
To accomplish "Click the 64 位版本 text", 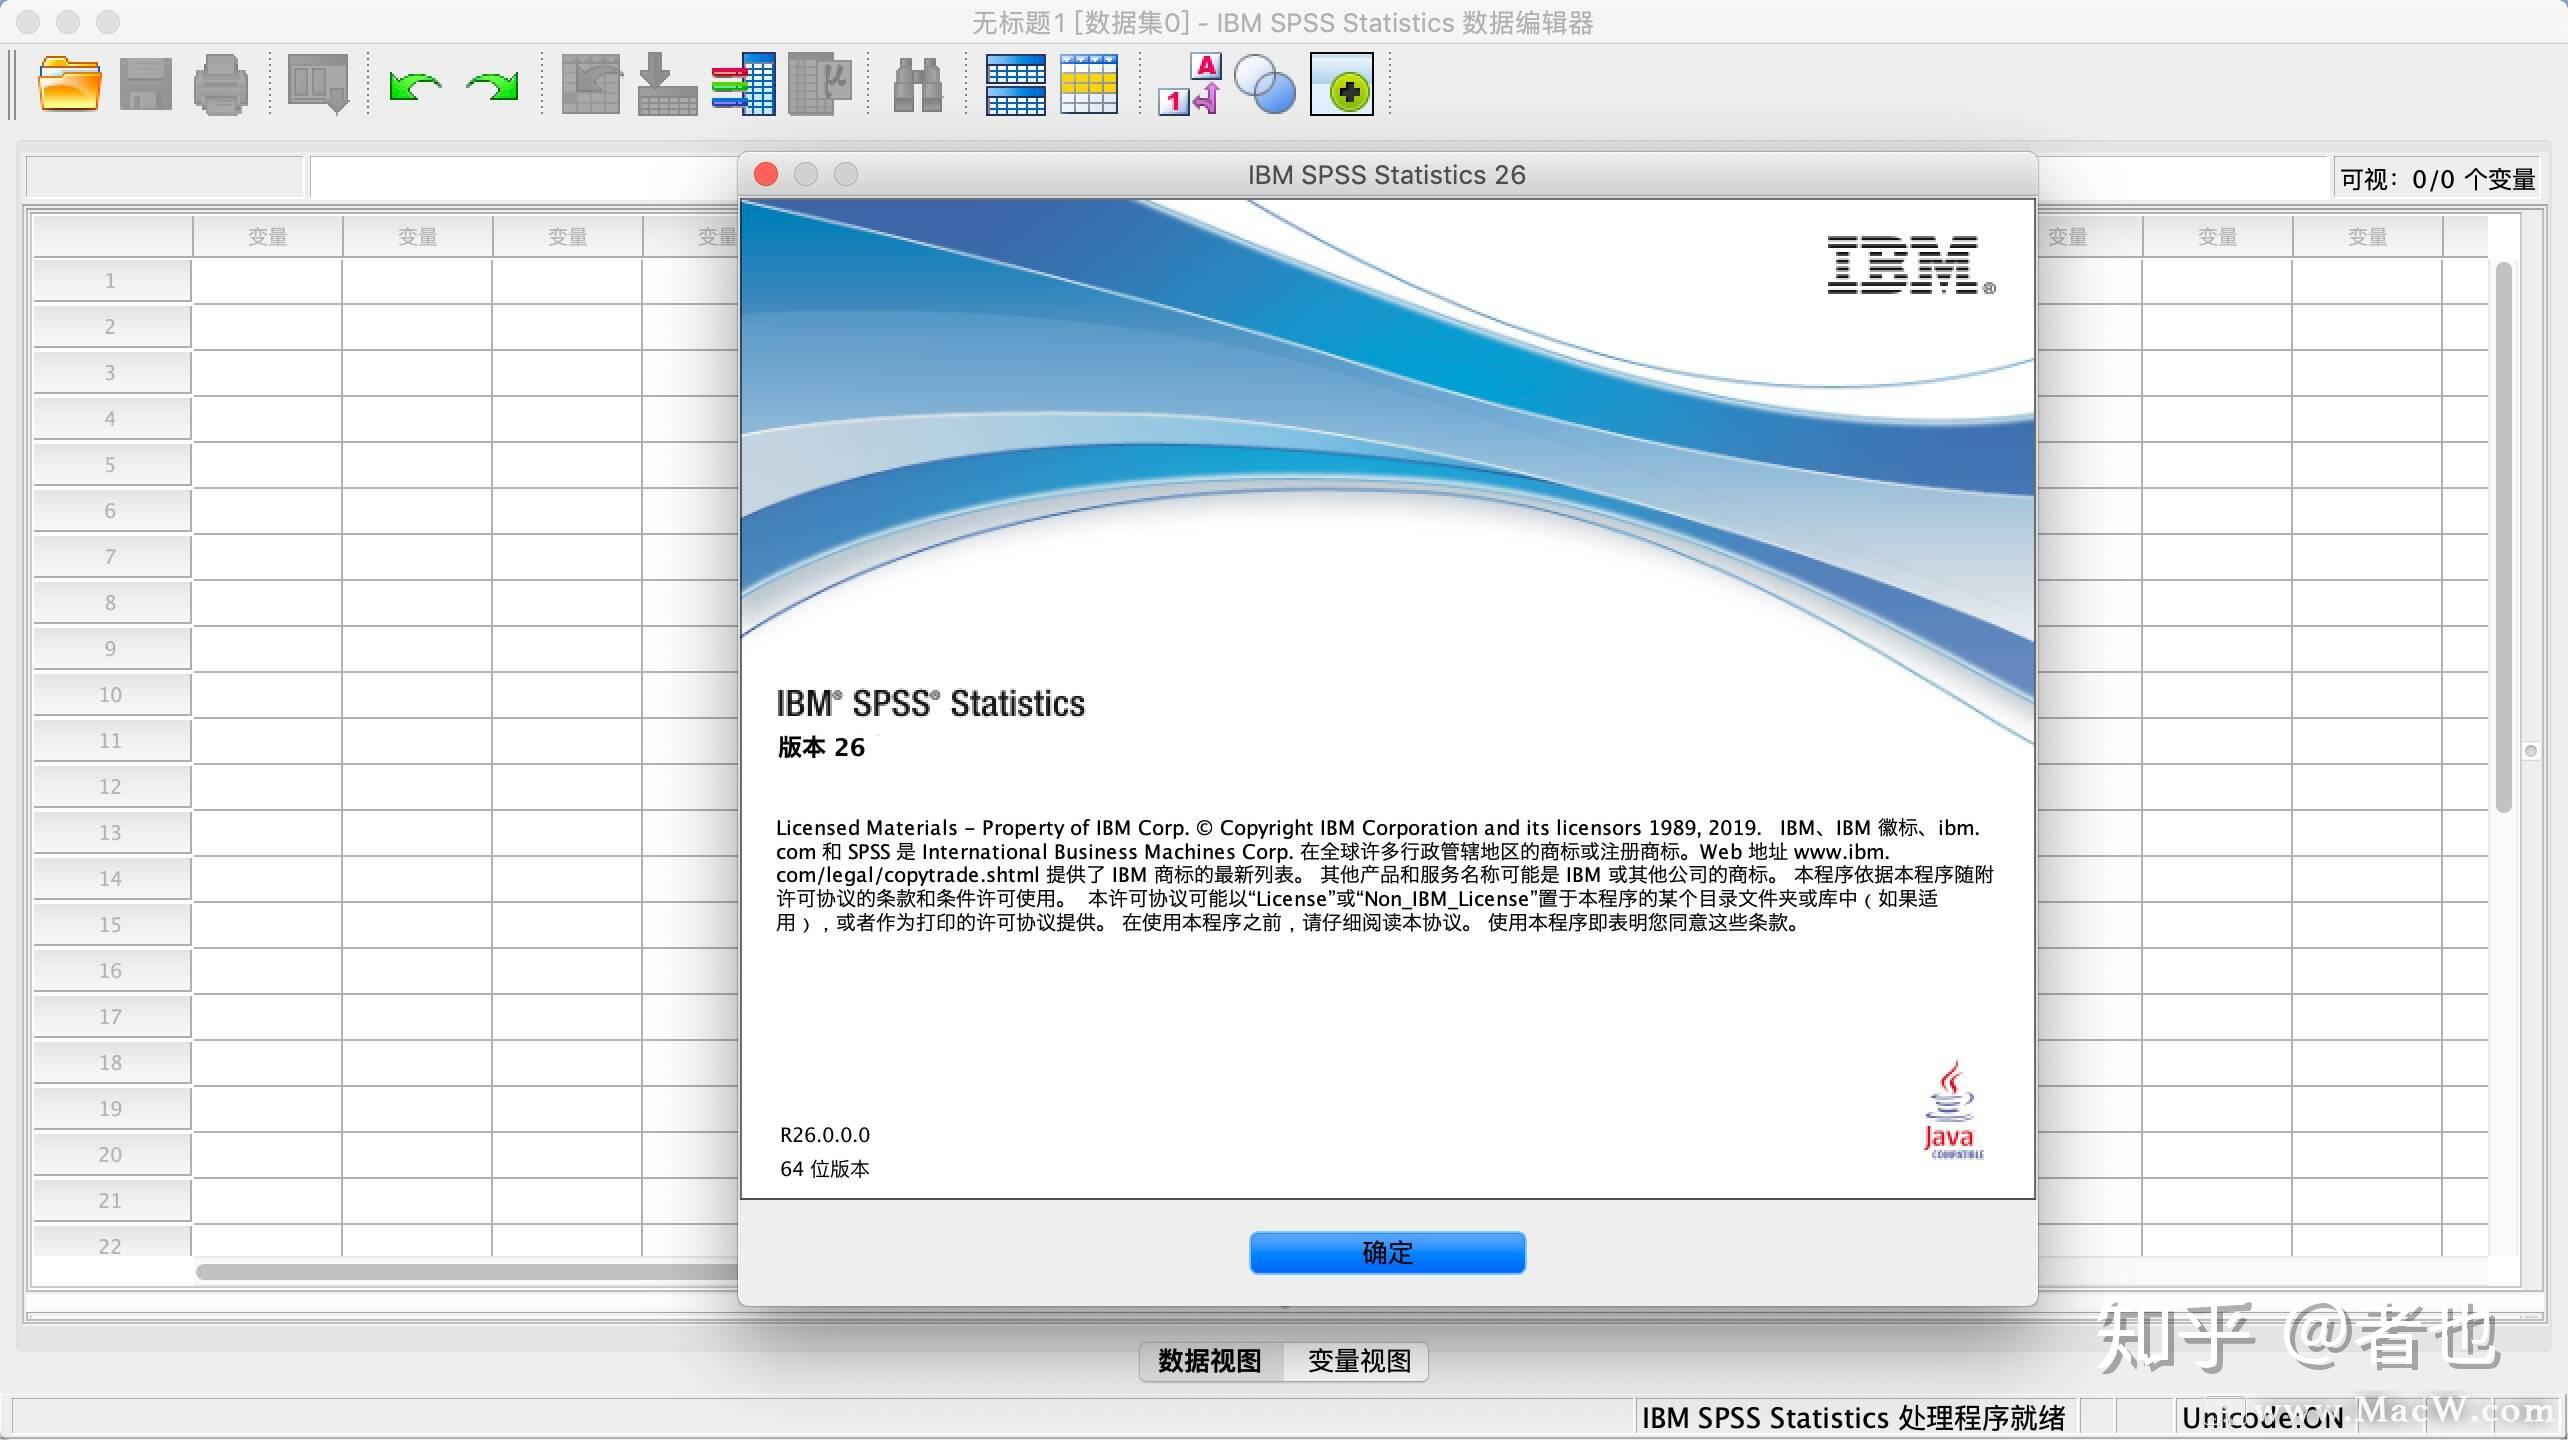I will click(825, 1169).
